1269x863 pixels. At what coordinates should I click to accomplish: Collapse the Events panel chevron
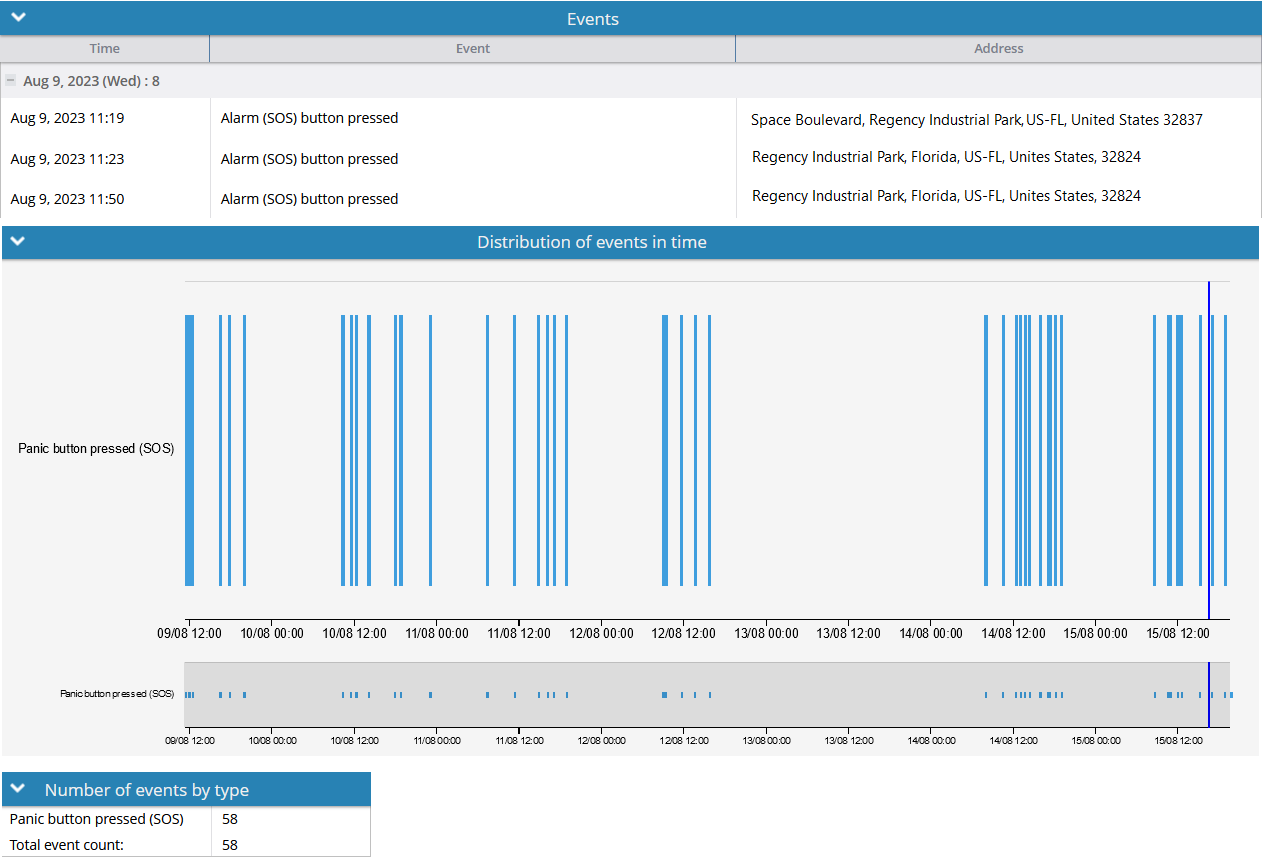coord(18,17)
